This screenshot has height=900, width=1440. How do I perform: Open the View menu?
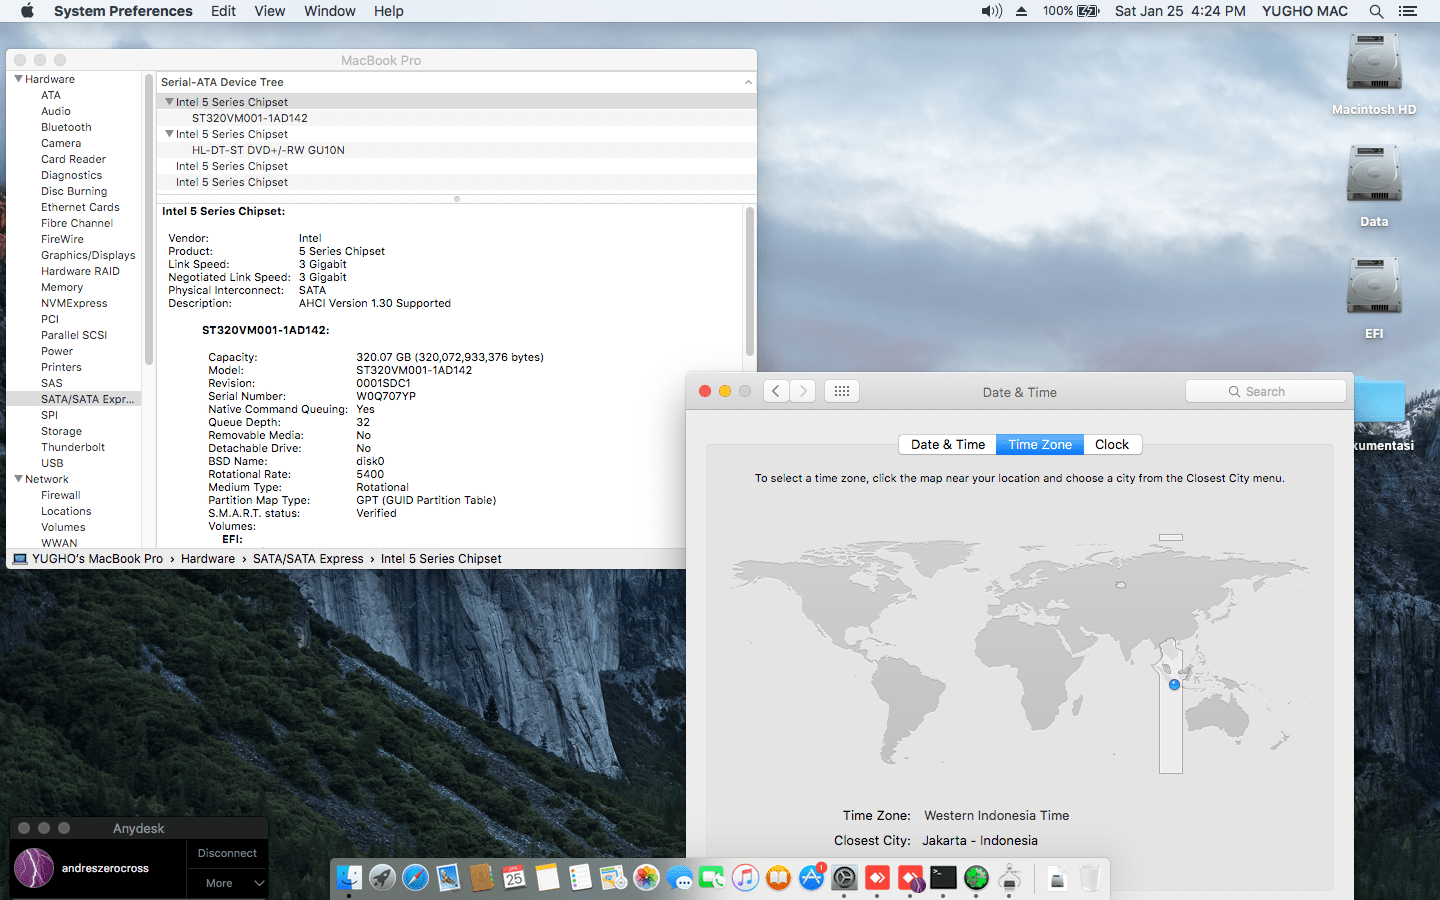point(270,11)
